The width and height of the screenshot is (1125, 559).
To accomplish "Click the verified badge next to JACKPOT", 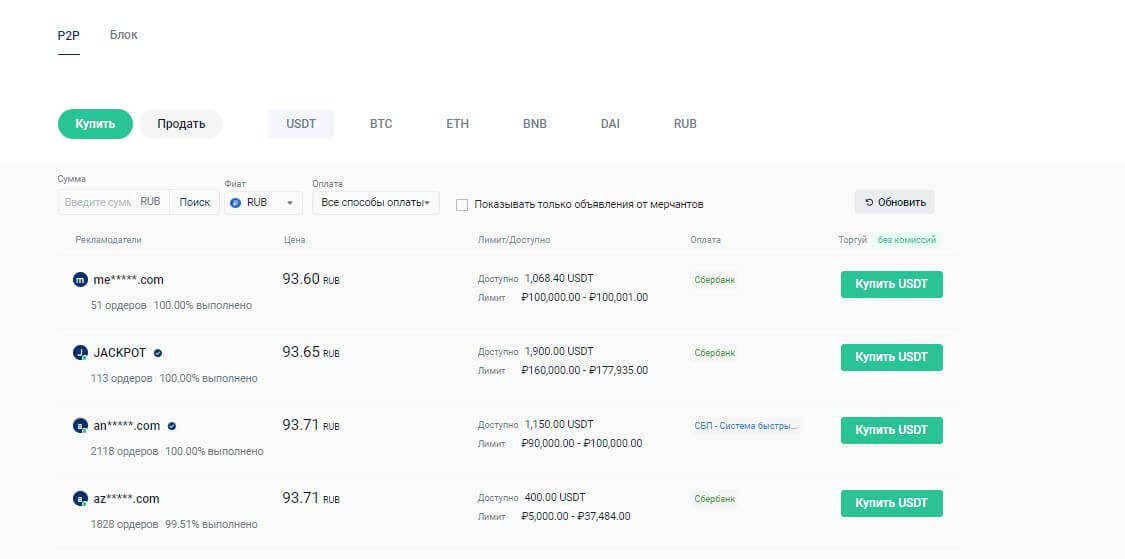I will pos(159,353).
